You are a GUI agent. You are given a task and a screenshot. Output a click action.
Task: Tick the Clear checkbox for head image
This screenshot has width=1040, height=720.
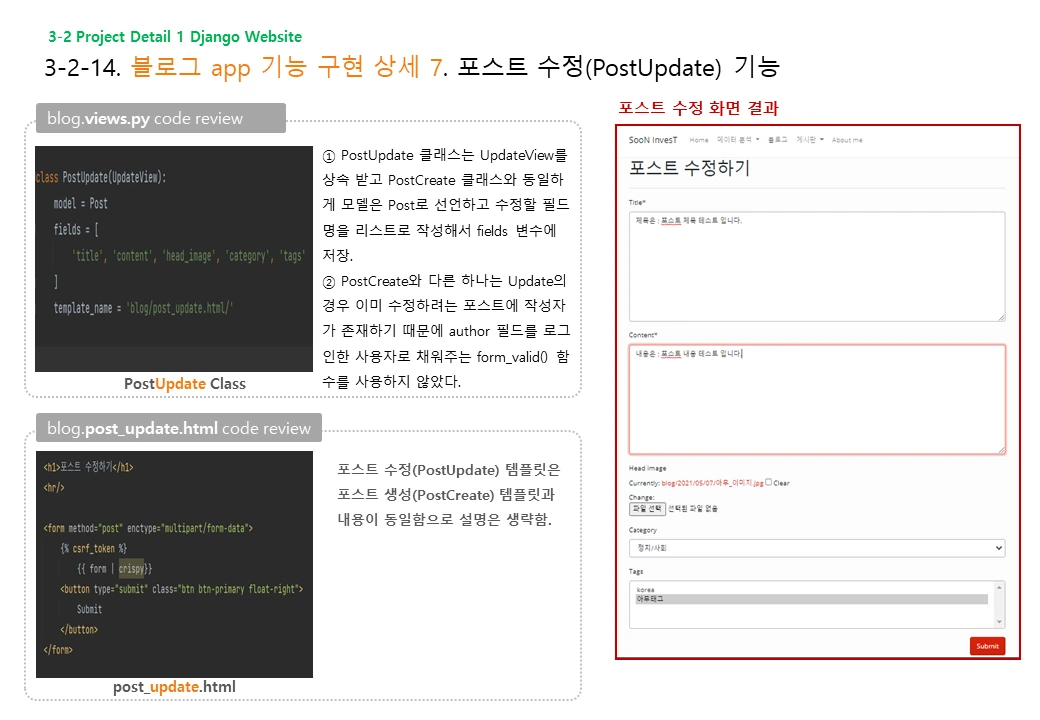(768, 482)
